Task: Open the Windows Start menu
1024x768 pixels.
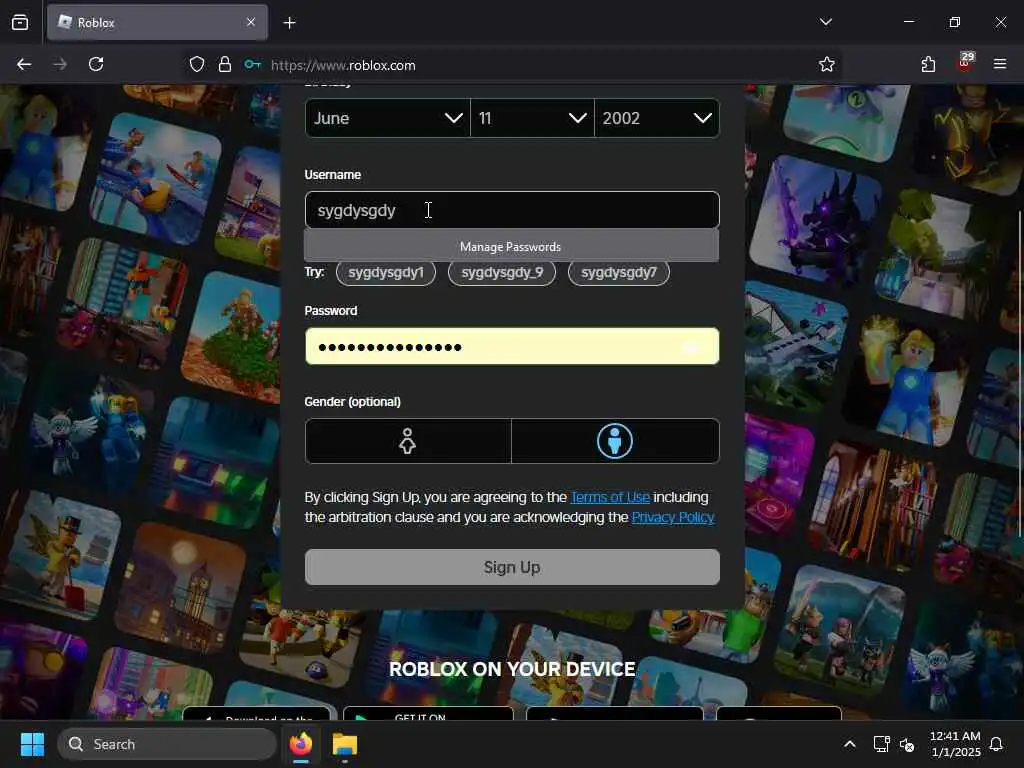Action: 32,744
